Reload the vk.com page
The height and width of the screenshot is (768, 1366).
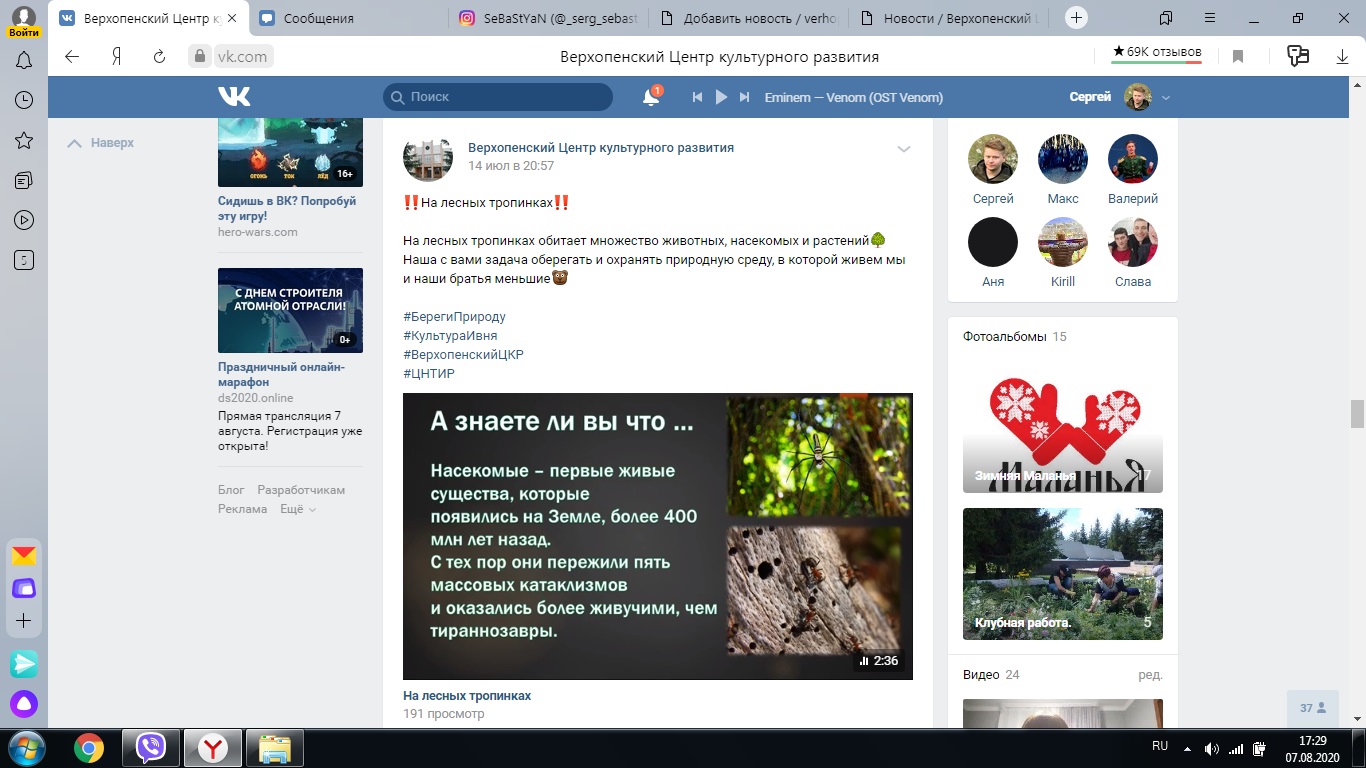pyautogui.click(x=159, y=57)
